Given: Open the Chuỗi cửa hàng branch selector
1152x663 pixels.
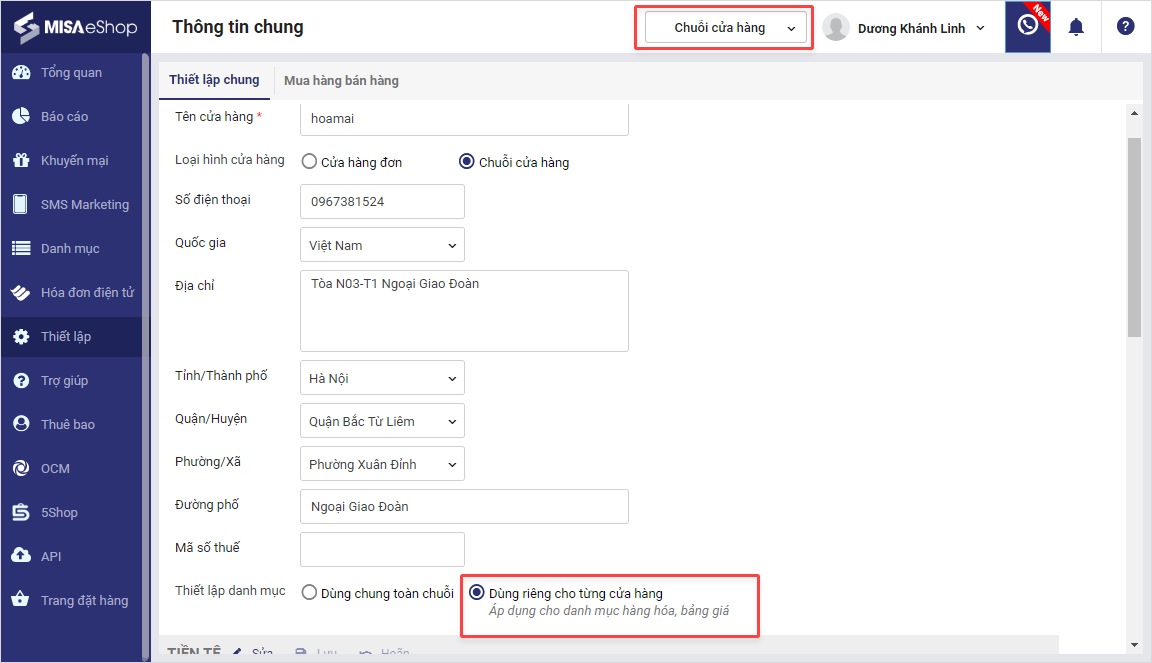Looking at the screenshot, I should [x=725, y=28].
